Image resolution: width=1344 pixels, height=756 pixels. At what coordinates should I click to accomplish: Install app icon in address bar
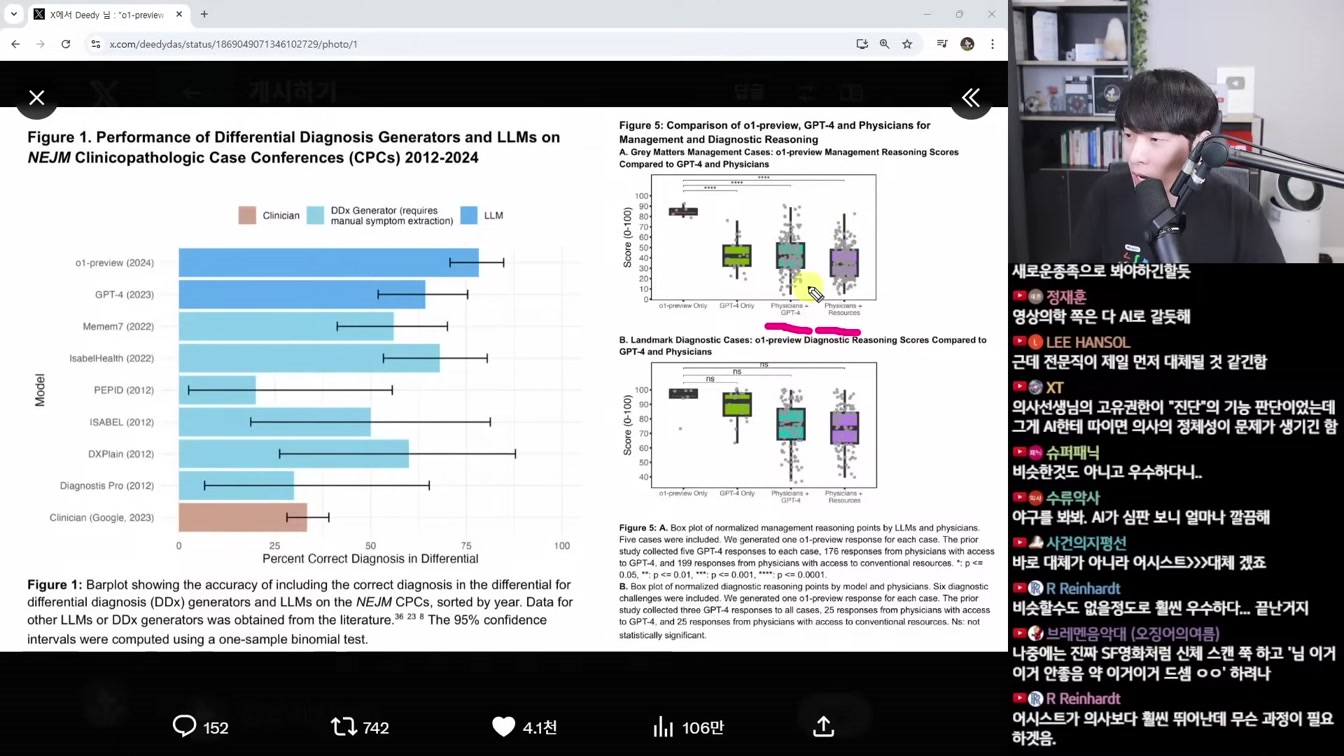click(862, 44)
